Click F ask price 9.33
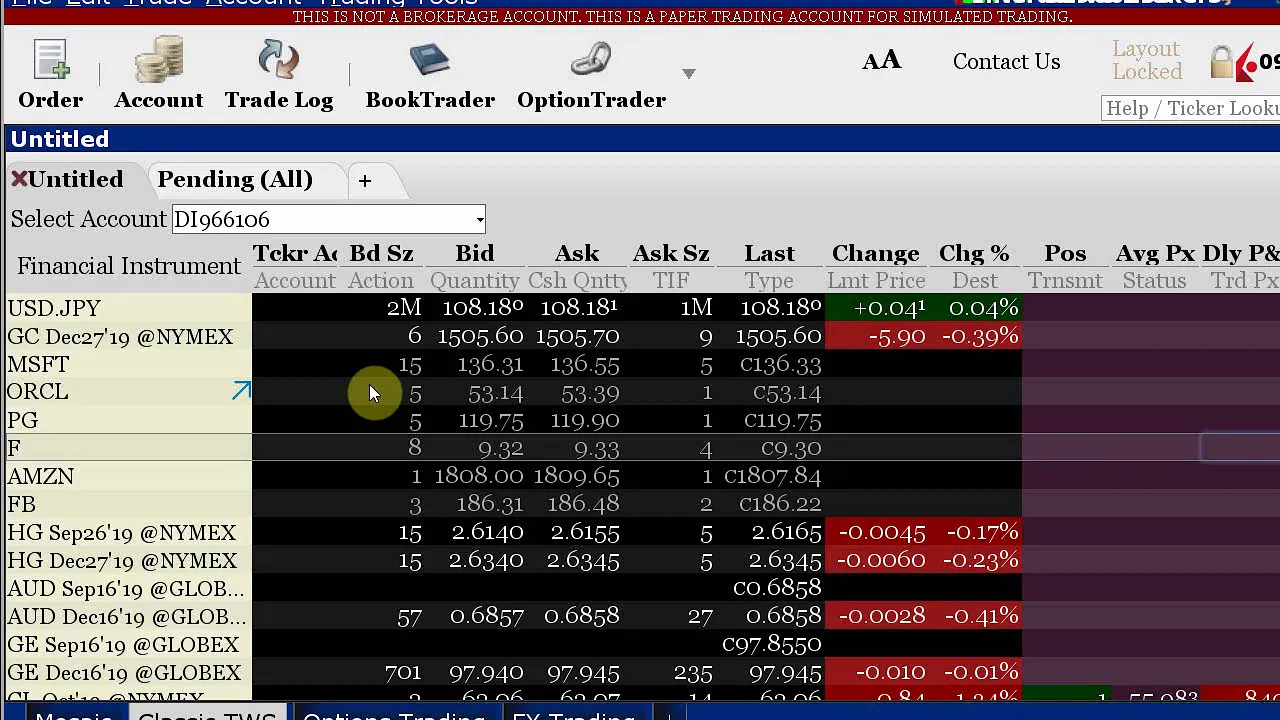Image resolution: width=1280 pixels, height=720 pixels. (596, 448)
